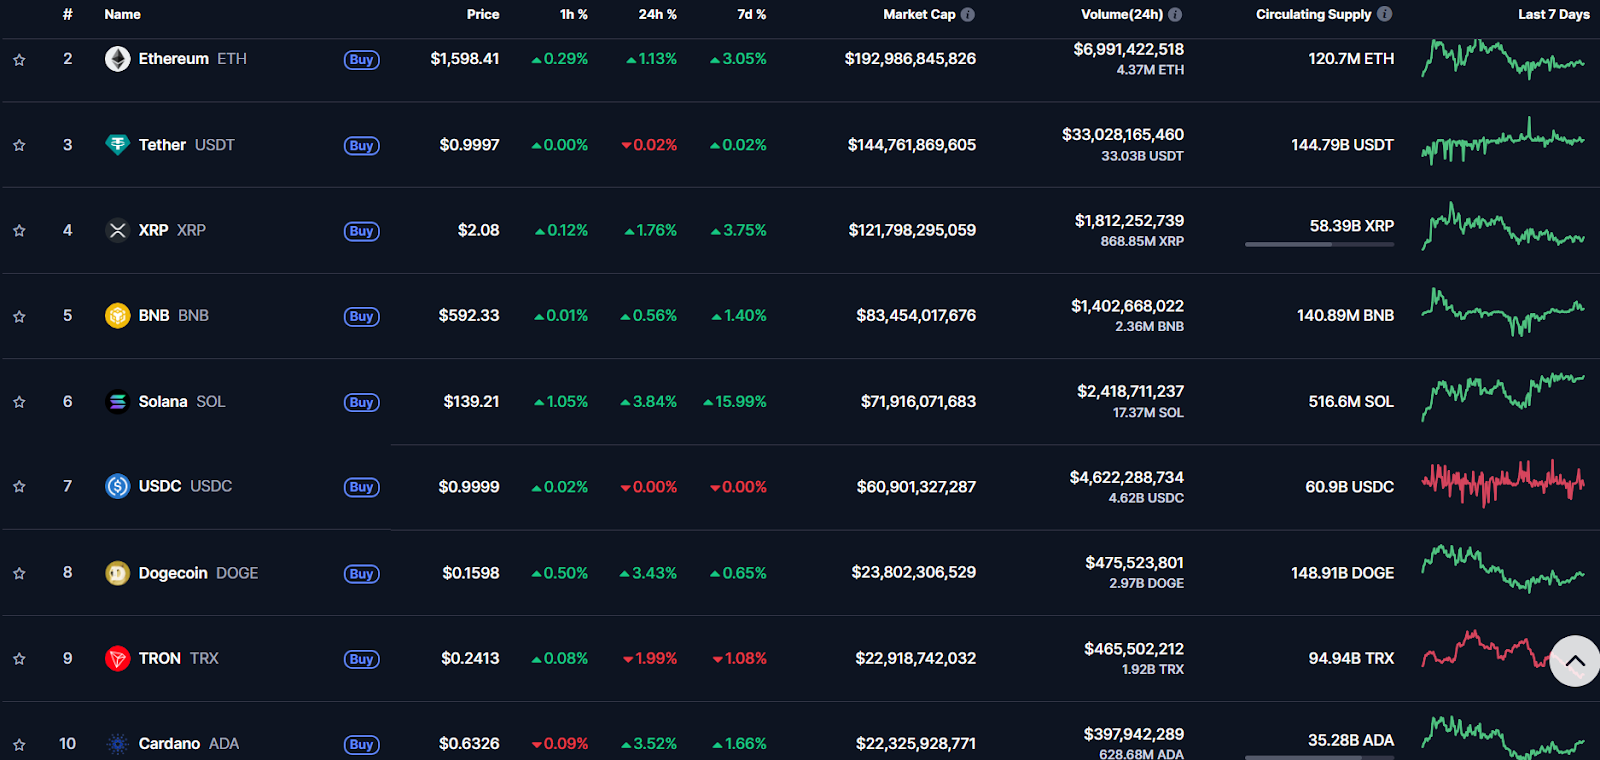1600x760 pixels.
Task: Click the XRP circulating supply progress bar
Action: [1319, 244]
